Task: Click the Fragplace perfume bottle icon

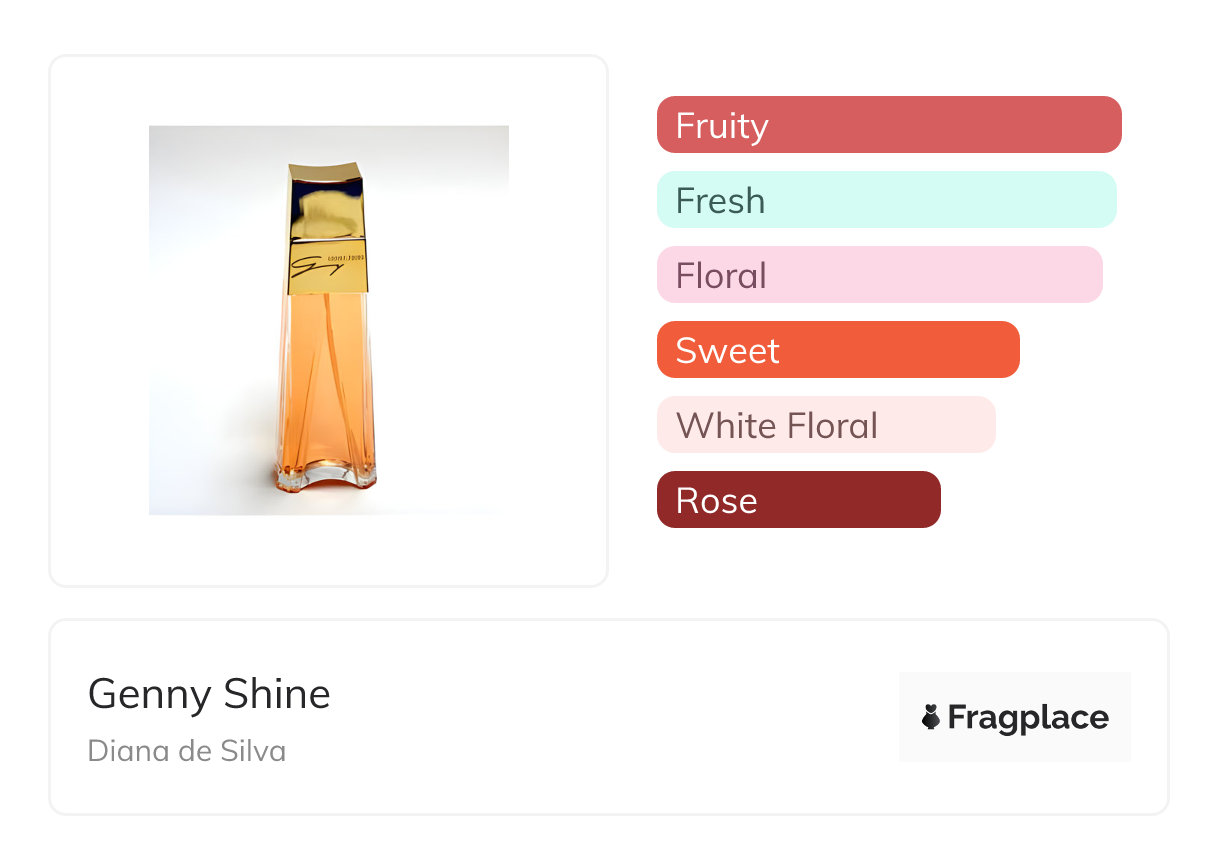Action: 931,717
